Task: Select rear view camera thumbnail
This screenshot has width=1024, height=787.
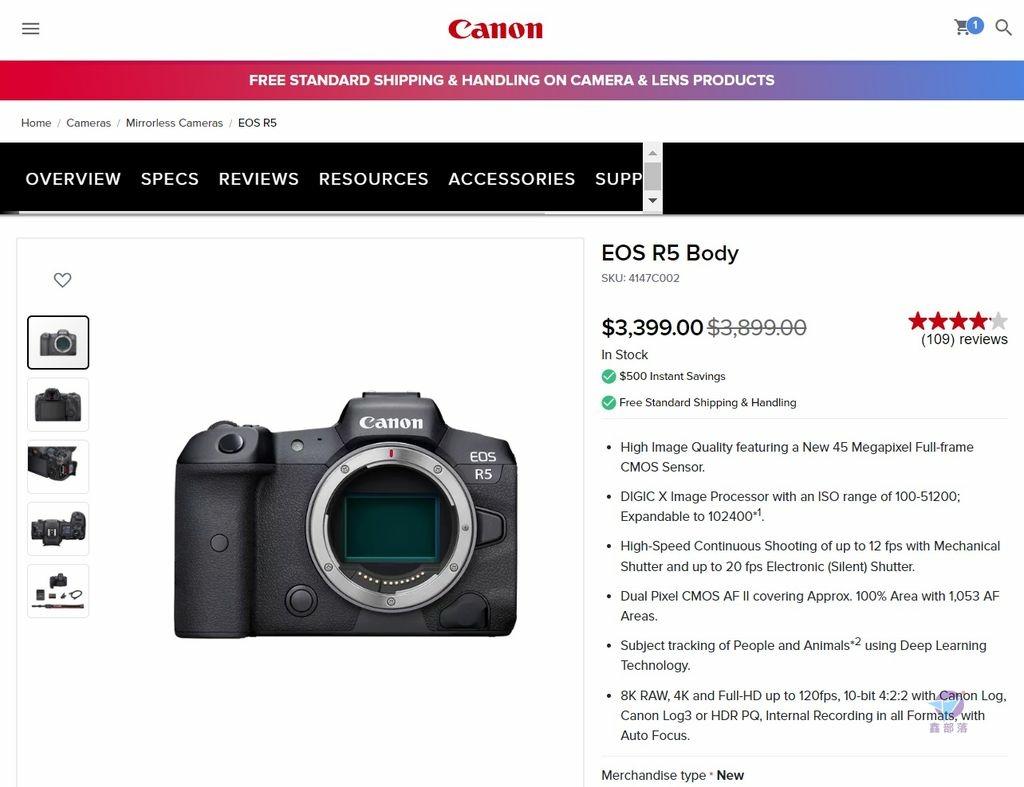Action: (x=58, y=404)
